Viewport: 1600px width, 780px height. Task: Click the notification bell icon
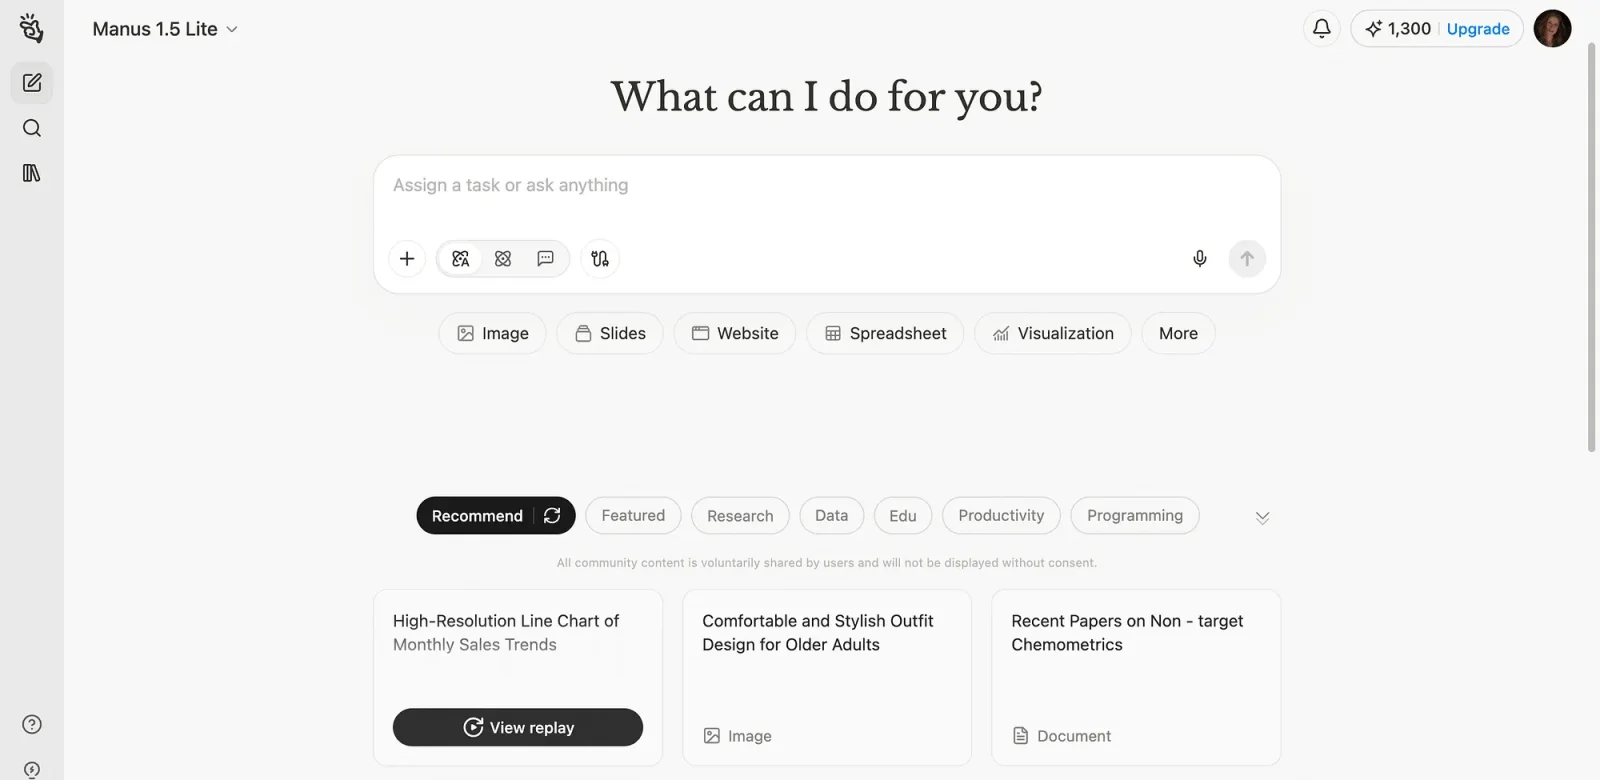click(x=1321, y=28)
